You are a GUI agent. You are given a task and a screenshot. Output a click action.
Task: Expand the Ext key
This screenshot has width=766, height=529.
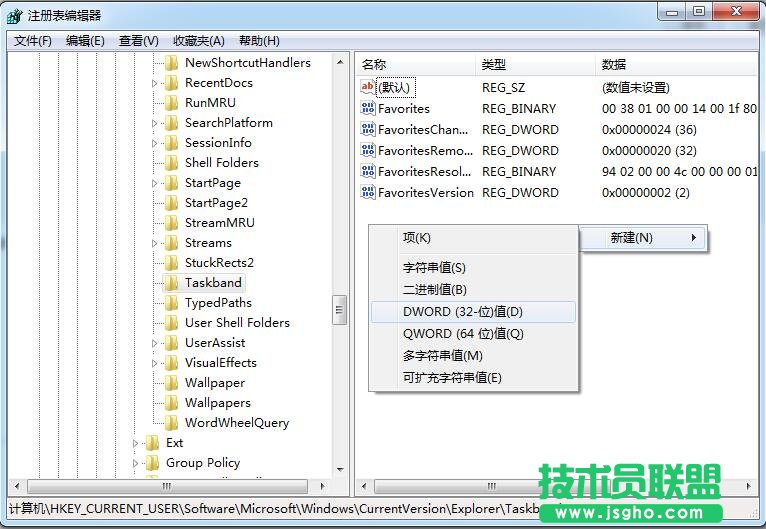coord(135,444)
